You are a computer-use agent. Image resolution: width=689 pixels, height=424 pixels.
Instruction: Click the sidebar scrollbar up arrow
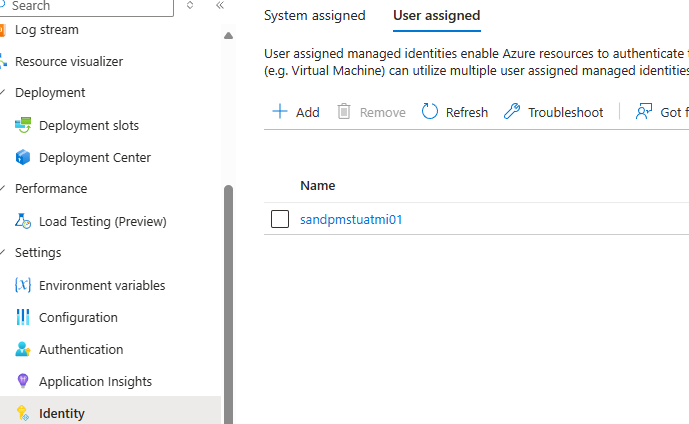(x=228, y=36)
